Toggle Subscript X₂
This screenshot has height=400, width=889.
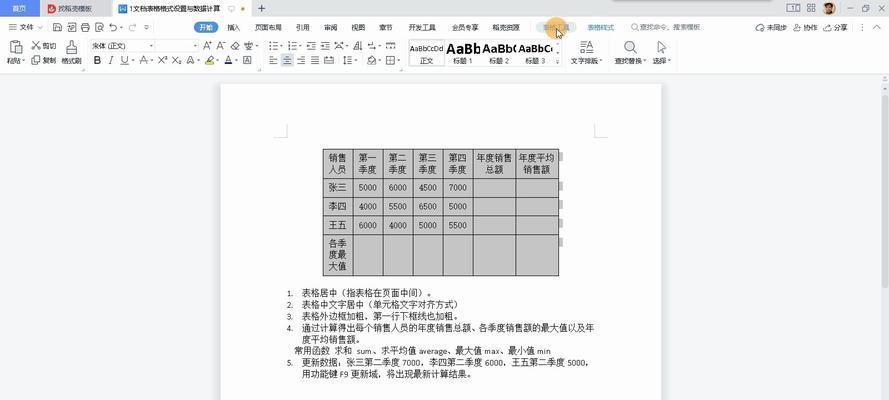177,61
